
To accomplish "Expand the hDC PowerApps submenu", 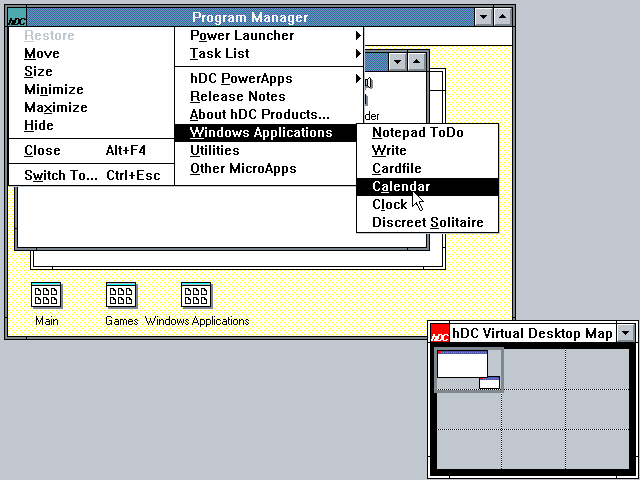I will (x=269, y=78).
